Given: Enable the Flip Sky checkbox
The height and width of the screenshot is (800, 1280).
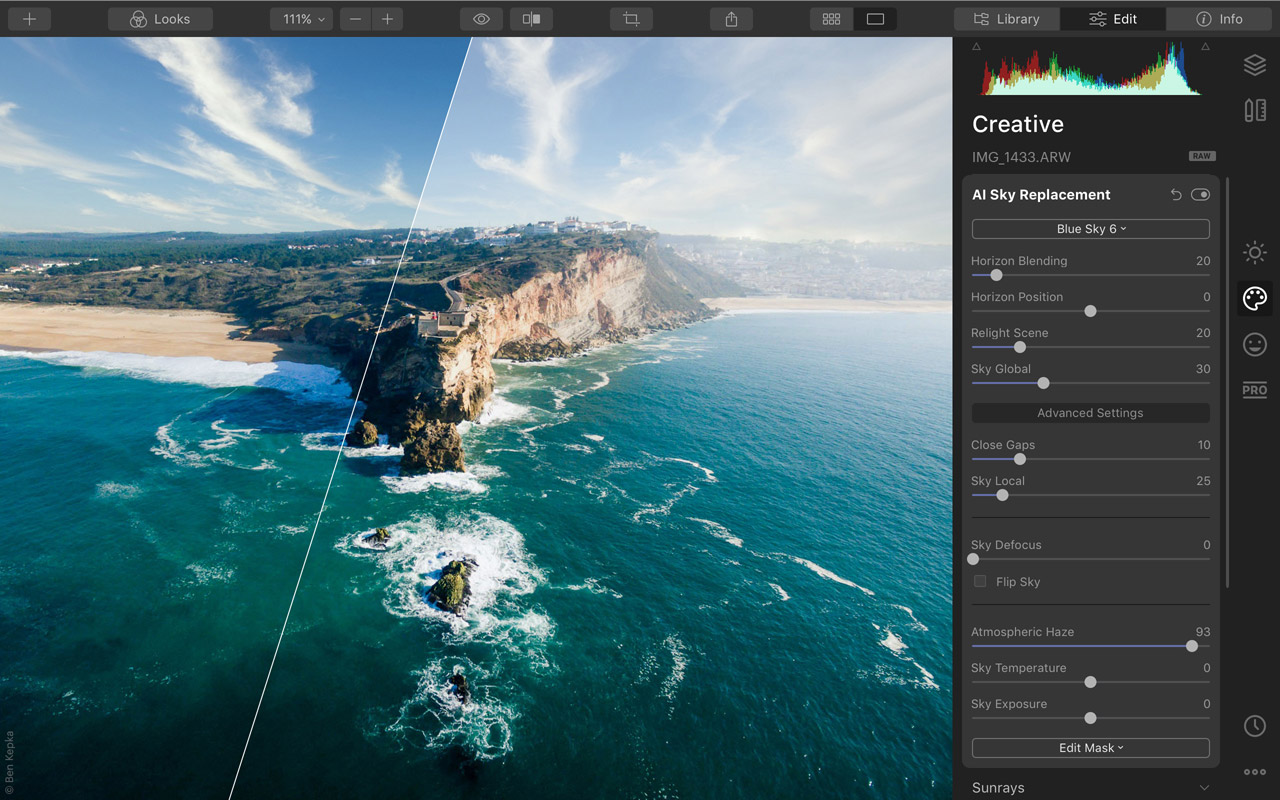Looking at the screenshot, I should (x=979, y=581).
